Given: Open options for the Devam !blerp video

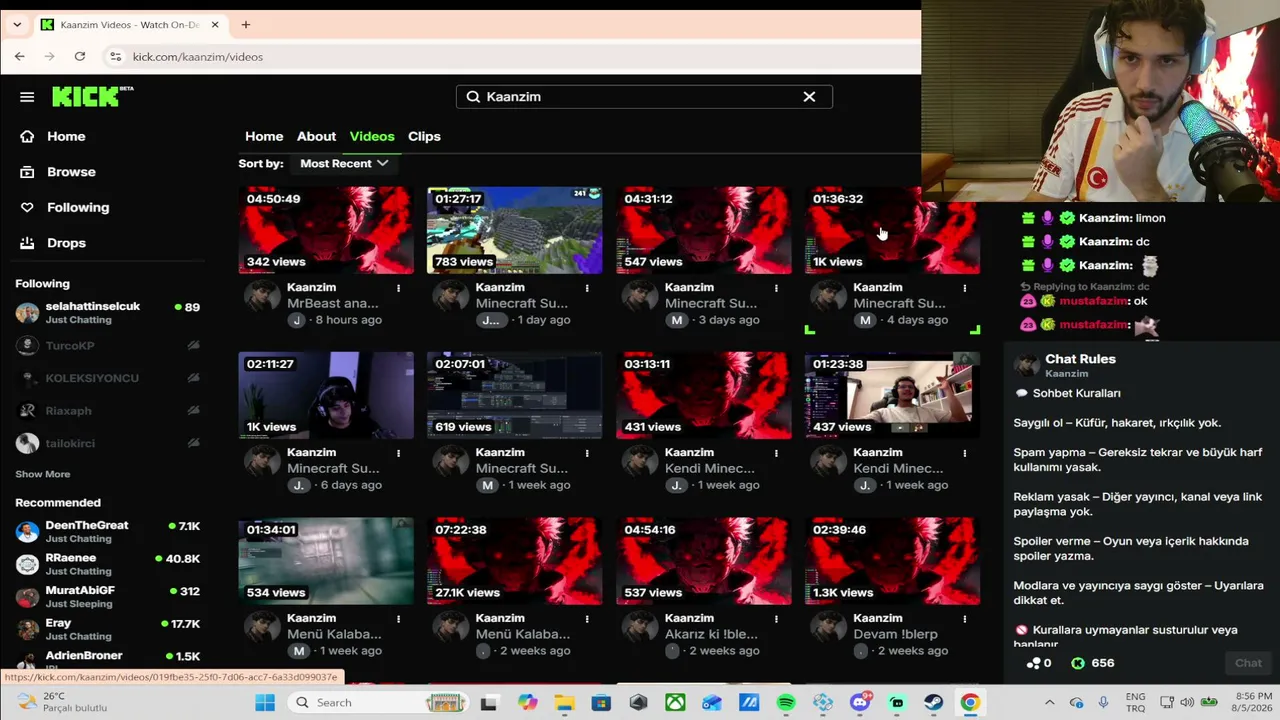Looking at the screenshot, I should (964, 619).
